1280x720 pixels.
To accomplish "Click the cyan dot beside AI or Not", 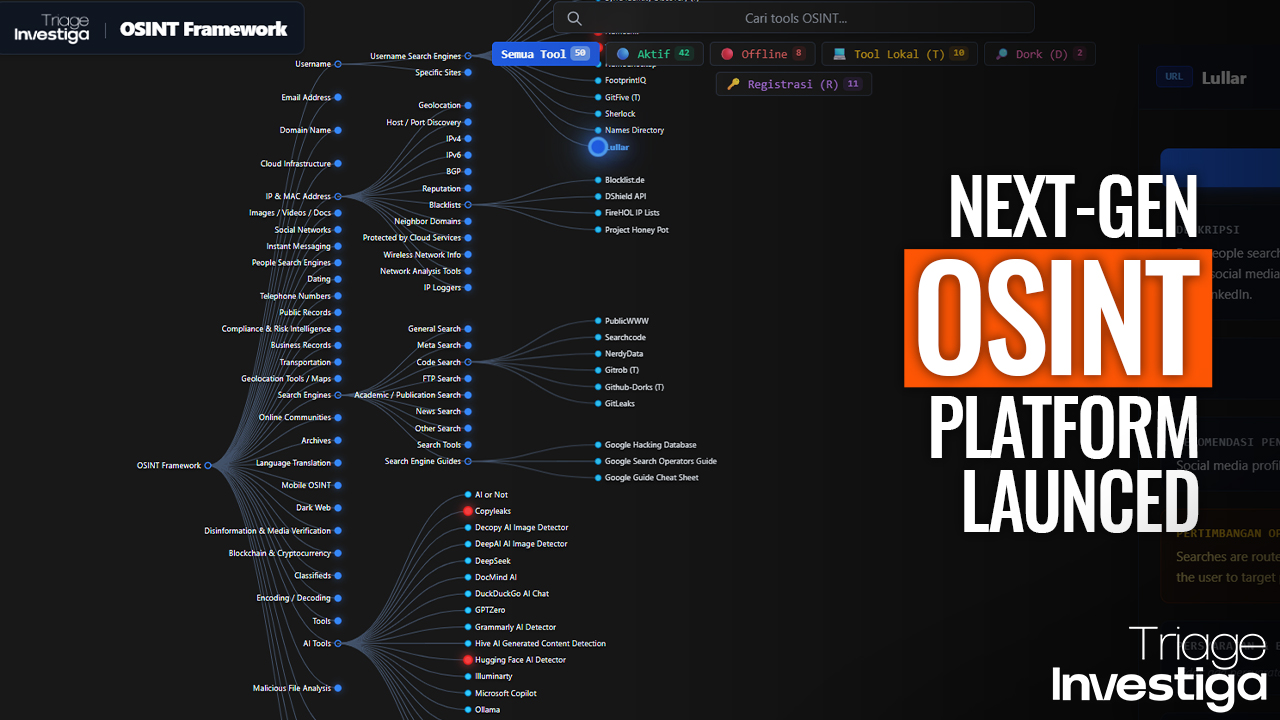I will pos(467,495).
